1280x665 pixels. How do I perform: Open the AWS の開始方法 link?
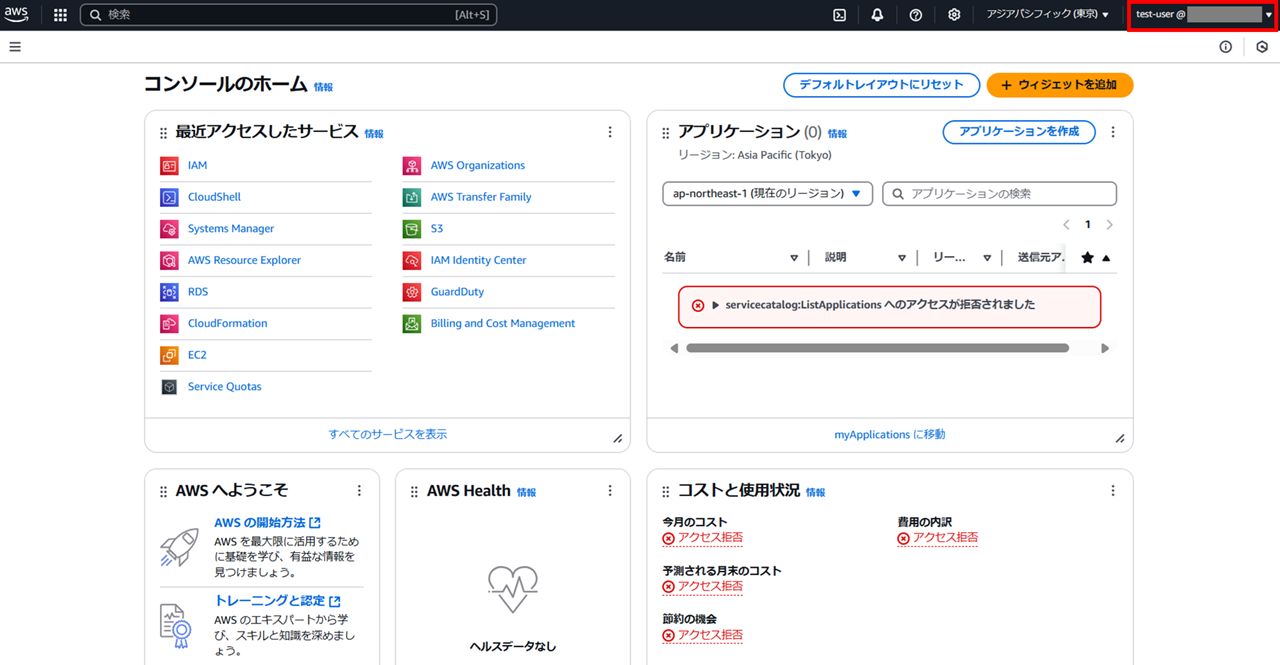pyautogui.click(x=267, y=523)
